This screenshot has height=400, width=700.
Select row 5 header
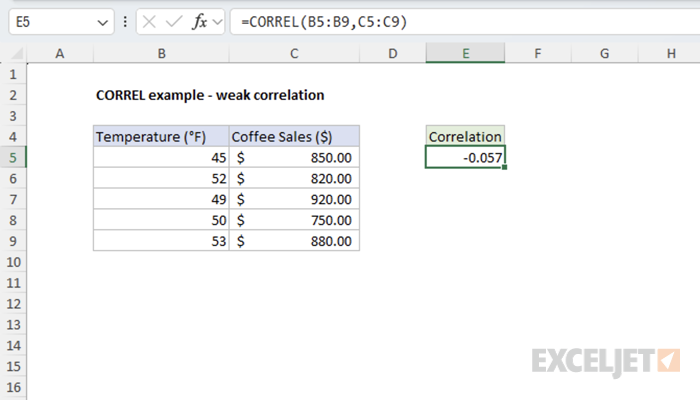pyautogui.click(x=13, y=158)
